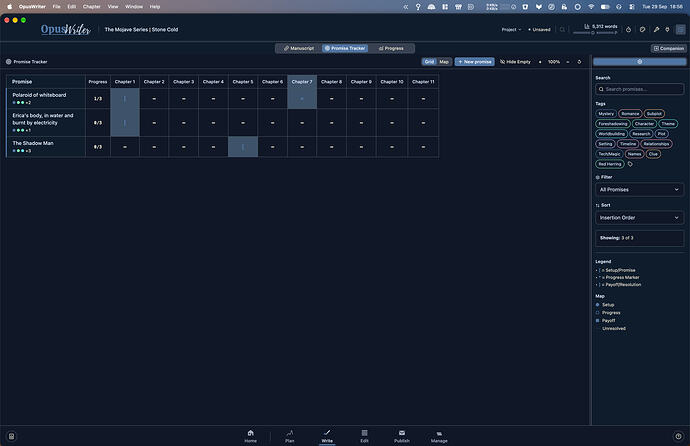
Task: Toggle the Clue tag filter
Action: (x=653, y=154)
